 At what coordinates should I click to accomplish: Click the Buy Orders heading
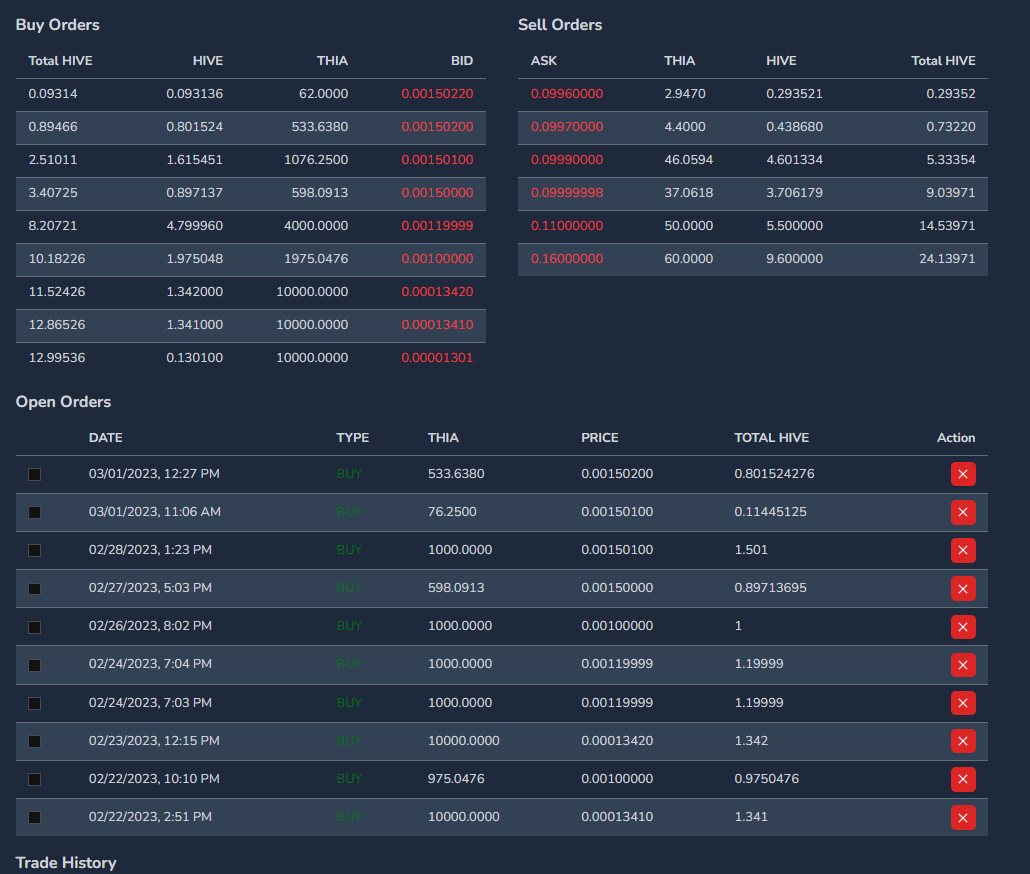click(58, 25)
